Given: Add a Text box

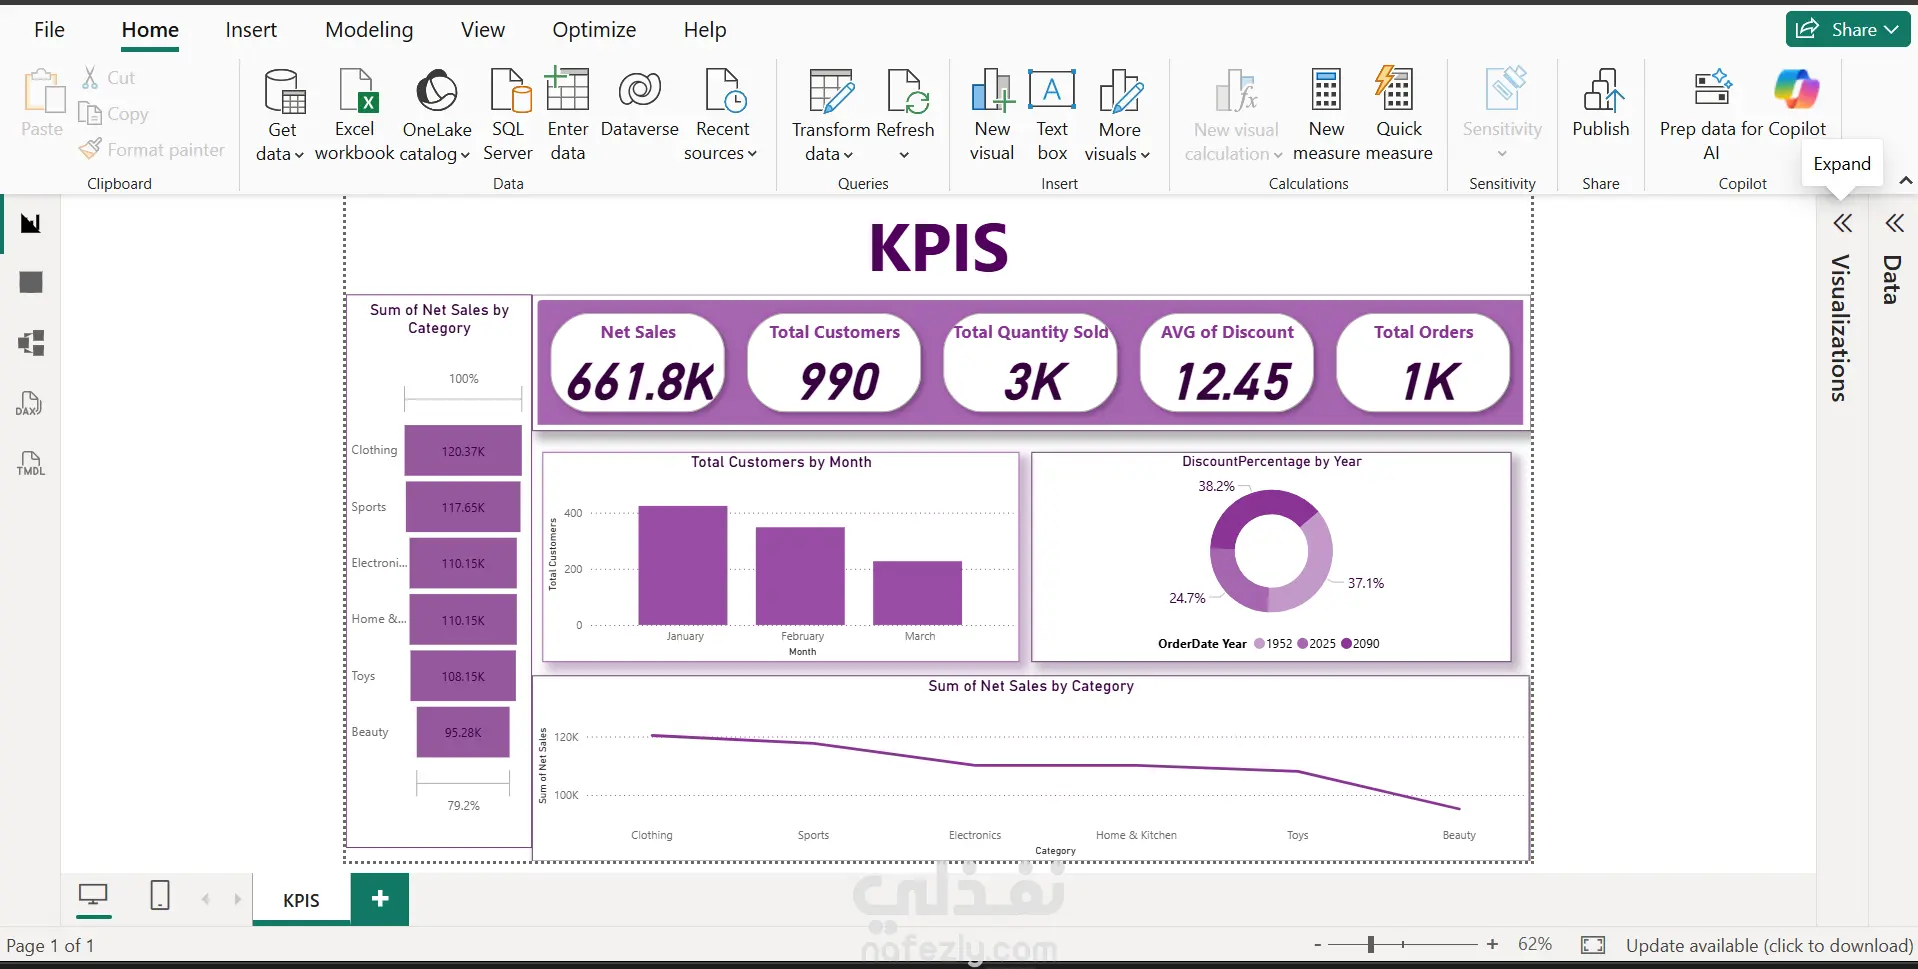Looking at the screenshot, I should [x=1052, y=114].
